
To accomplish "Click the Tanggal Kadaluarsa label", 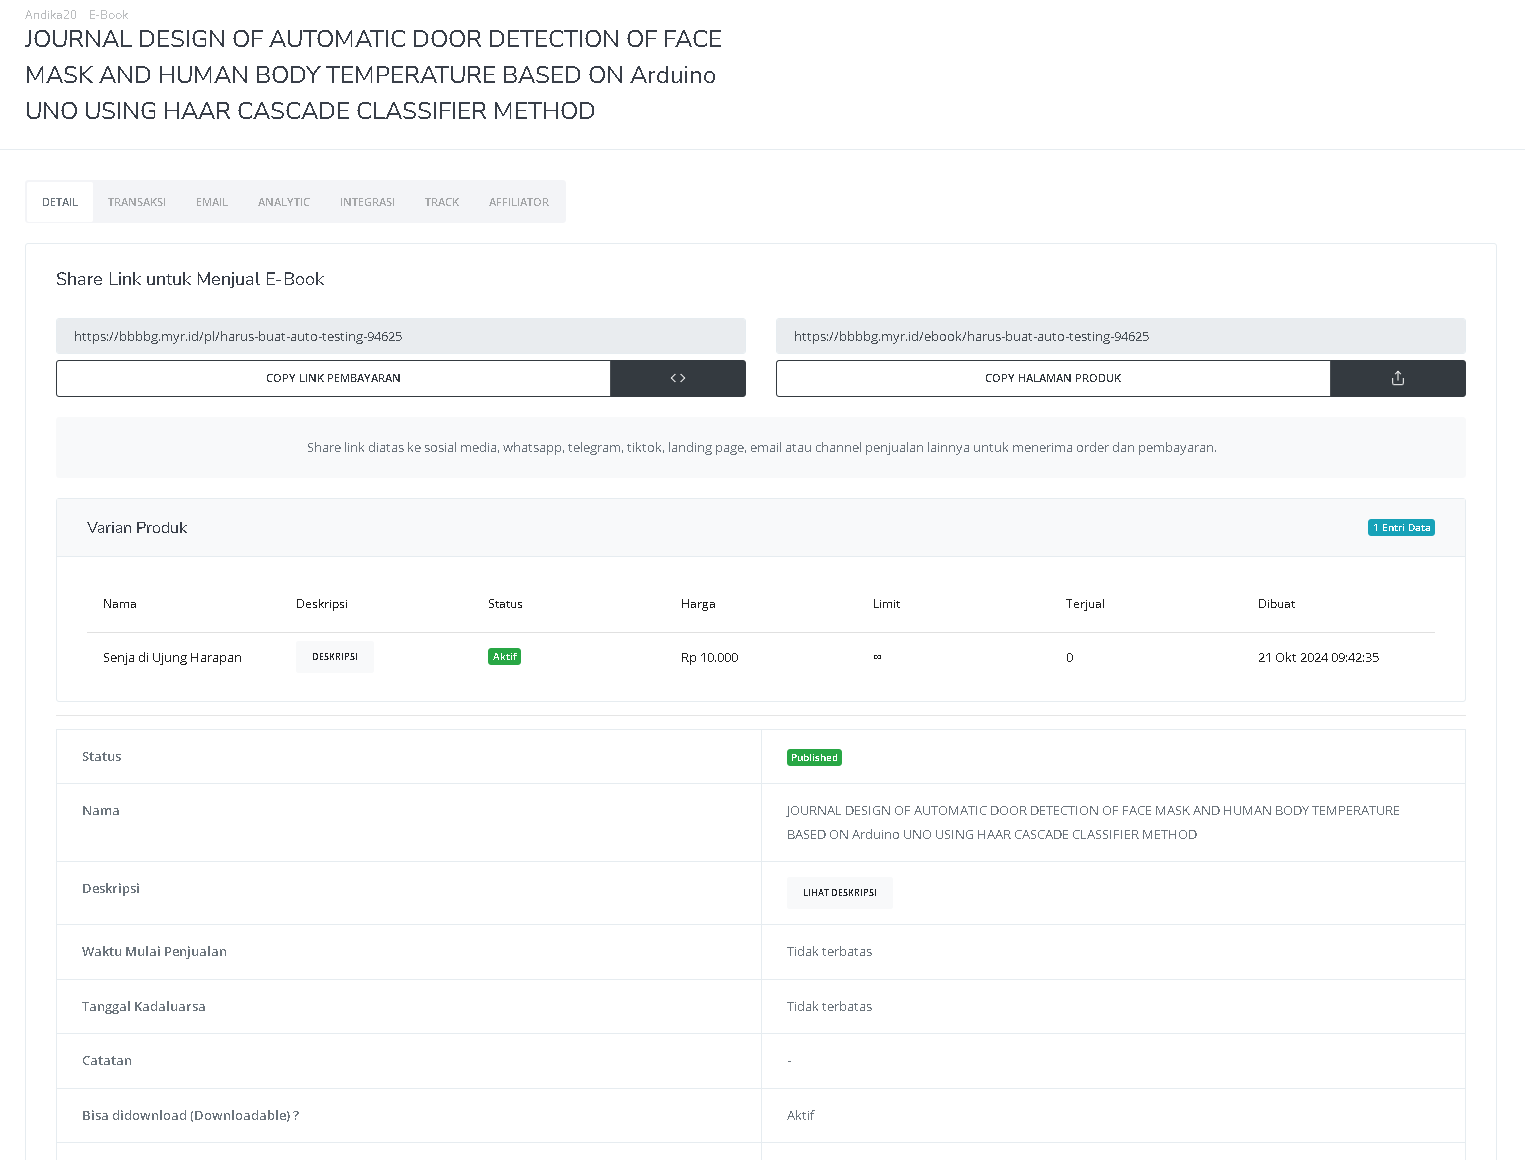I will coord(144,1006).
